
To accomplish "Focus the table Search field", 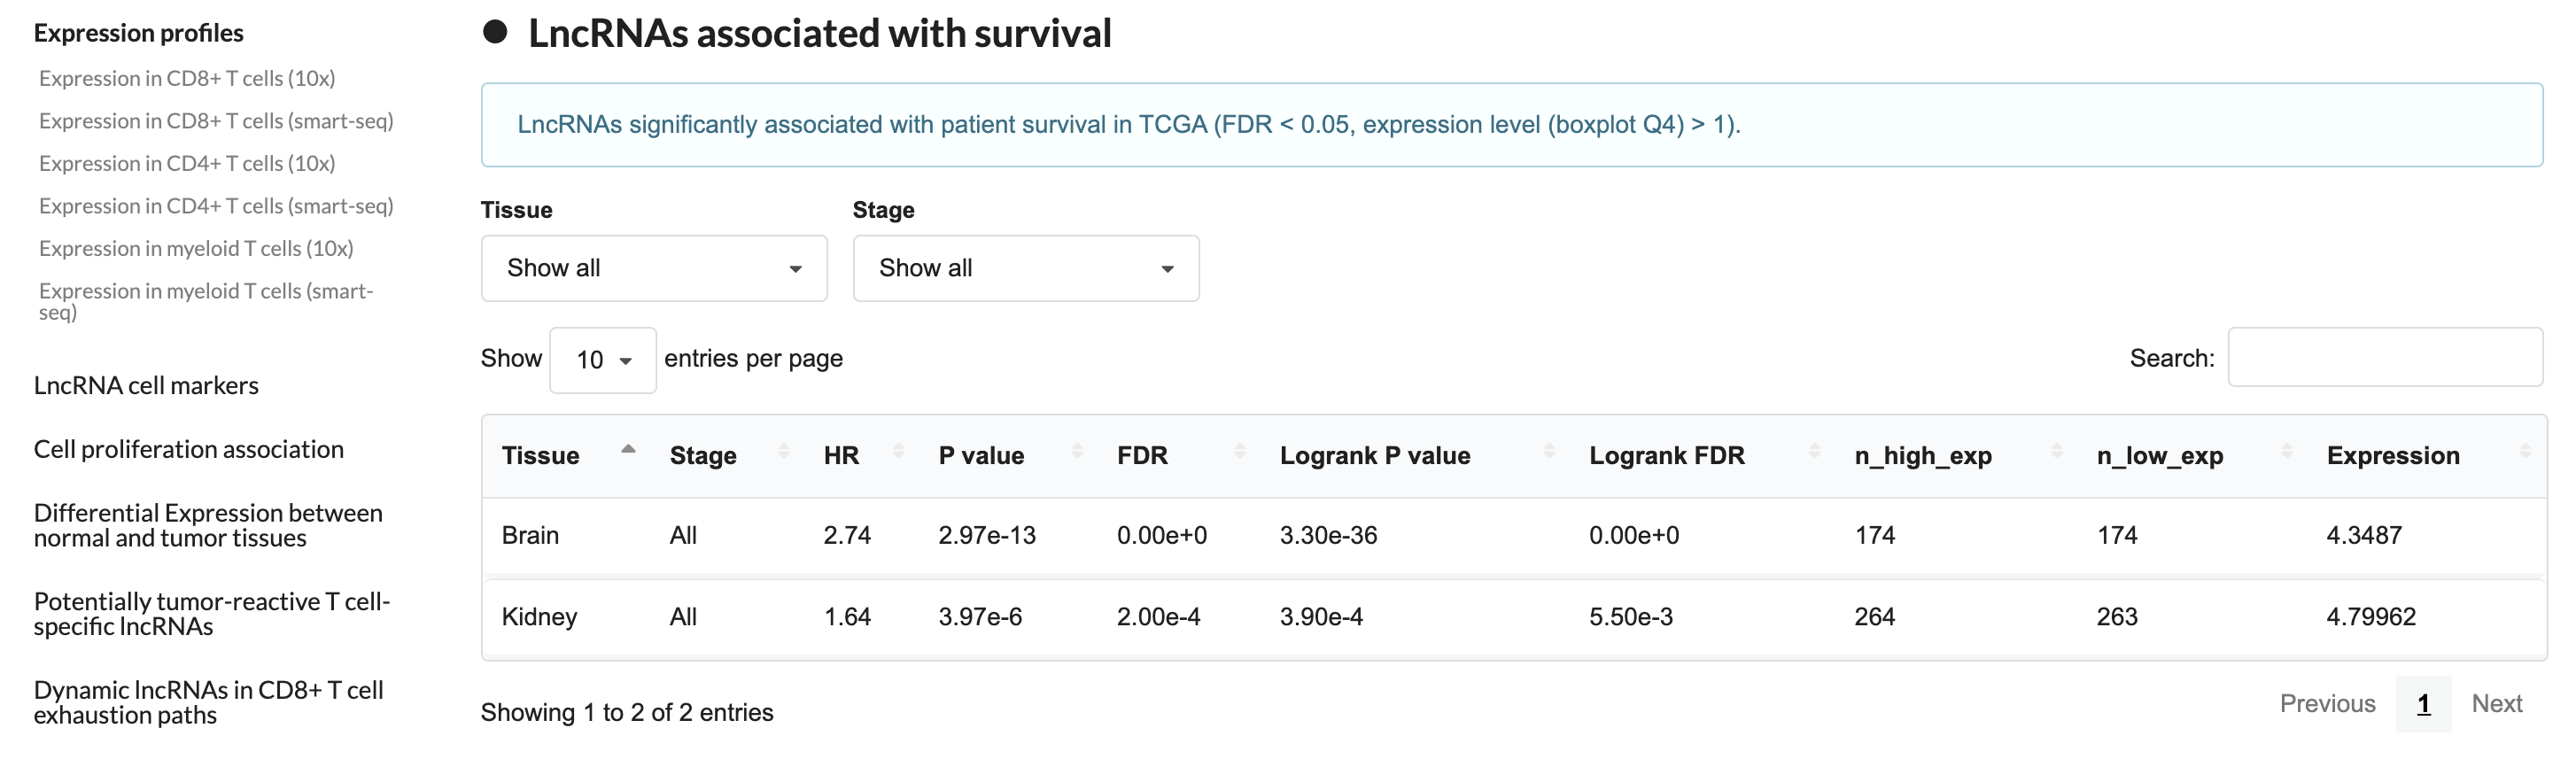I will pyautogui.click(x=2385, y=357).
